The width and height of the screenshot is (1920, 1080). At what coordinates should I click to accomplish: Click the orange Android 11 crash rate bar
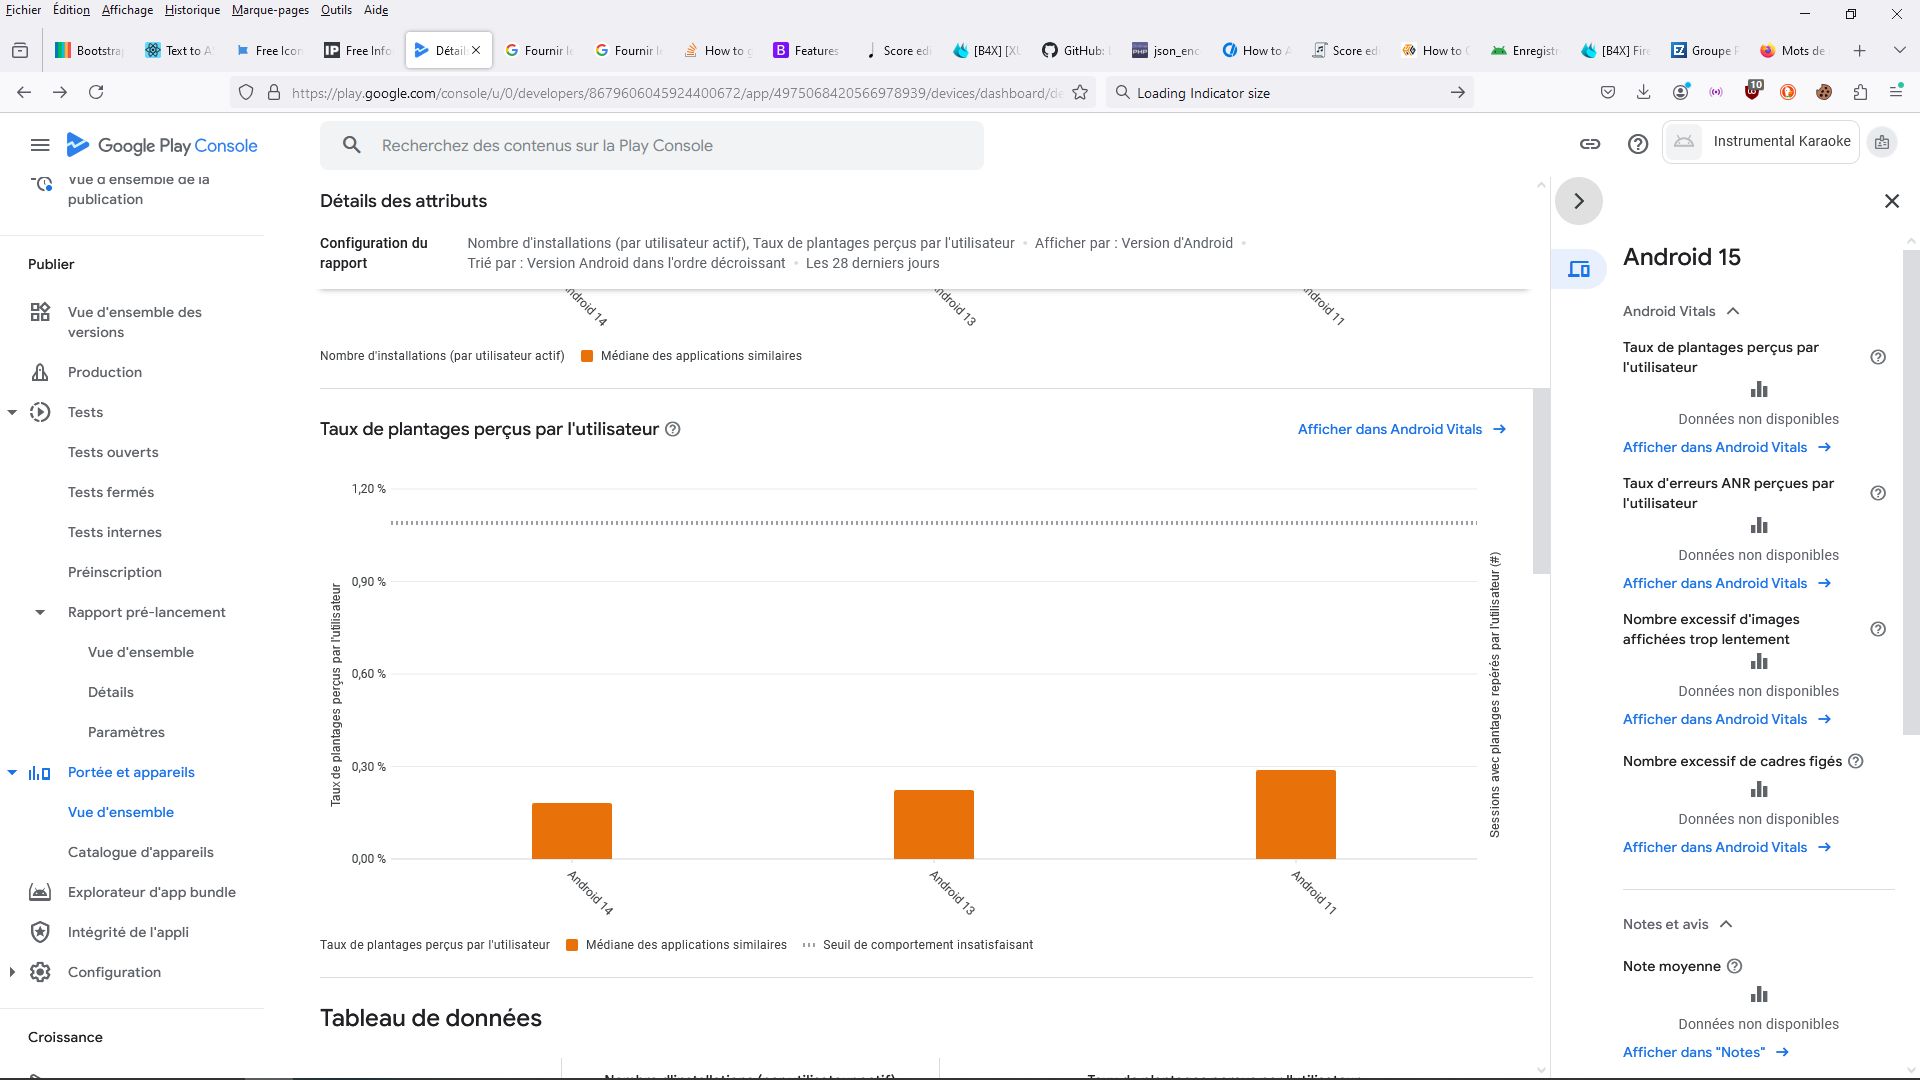point(1296,815)
